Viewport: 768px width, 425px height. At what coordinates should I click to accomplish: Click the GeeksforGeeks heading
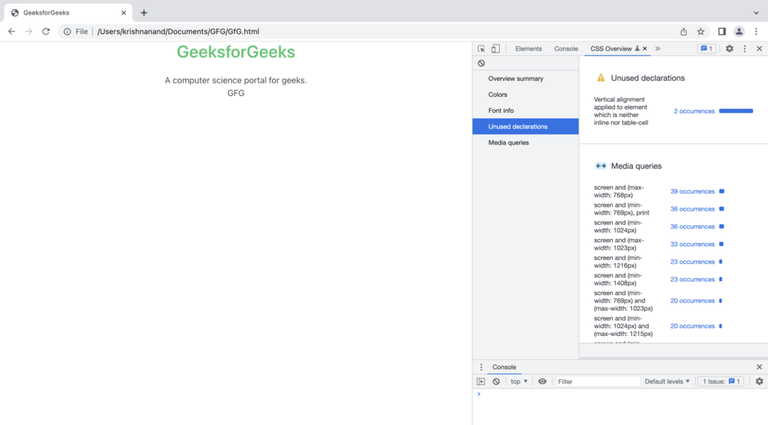click(x=236, y=52)
